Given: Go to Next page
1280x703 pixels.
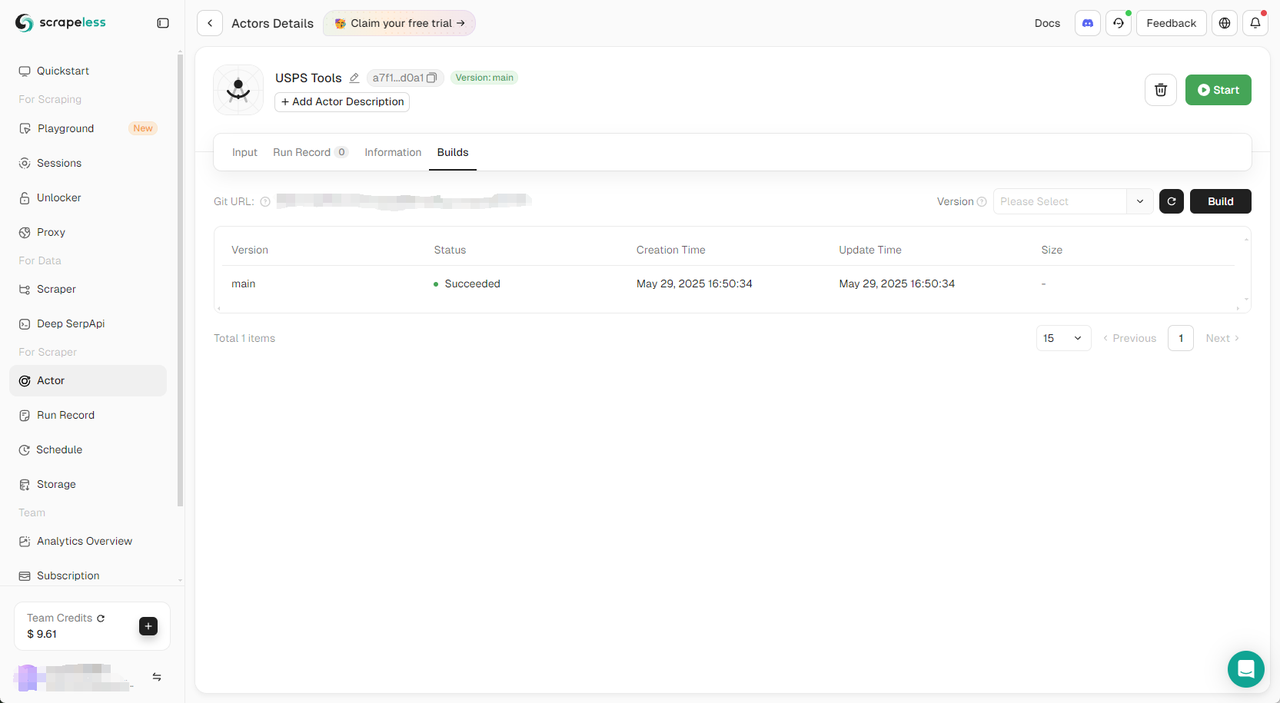Looking at the screenshot, I should (x=1222, y=338).
